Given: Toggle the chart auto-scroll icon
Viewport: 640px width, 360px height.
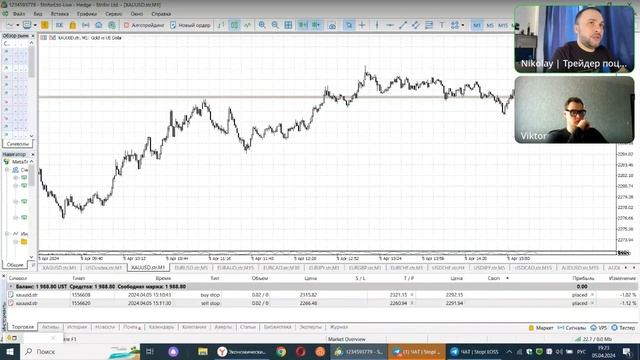Looking at the screenshot, I should pos(303,25).
